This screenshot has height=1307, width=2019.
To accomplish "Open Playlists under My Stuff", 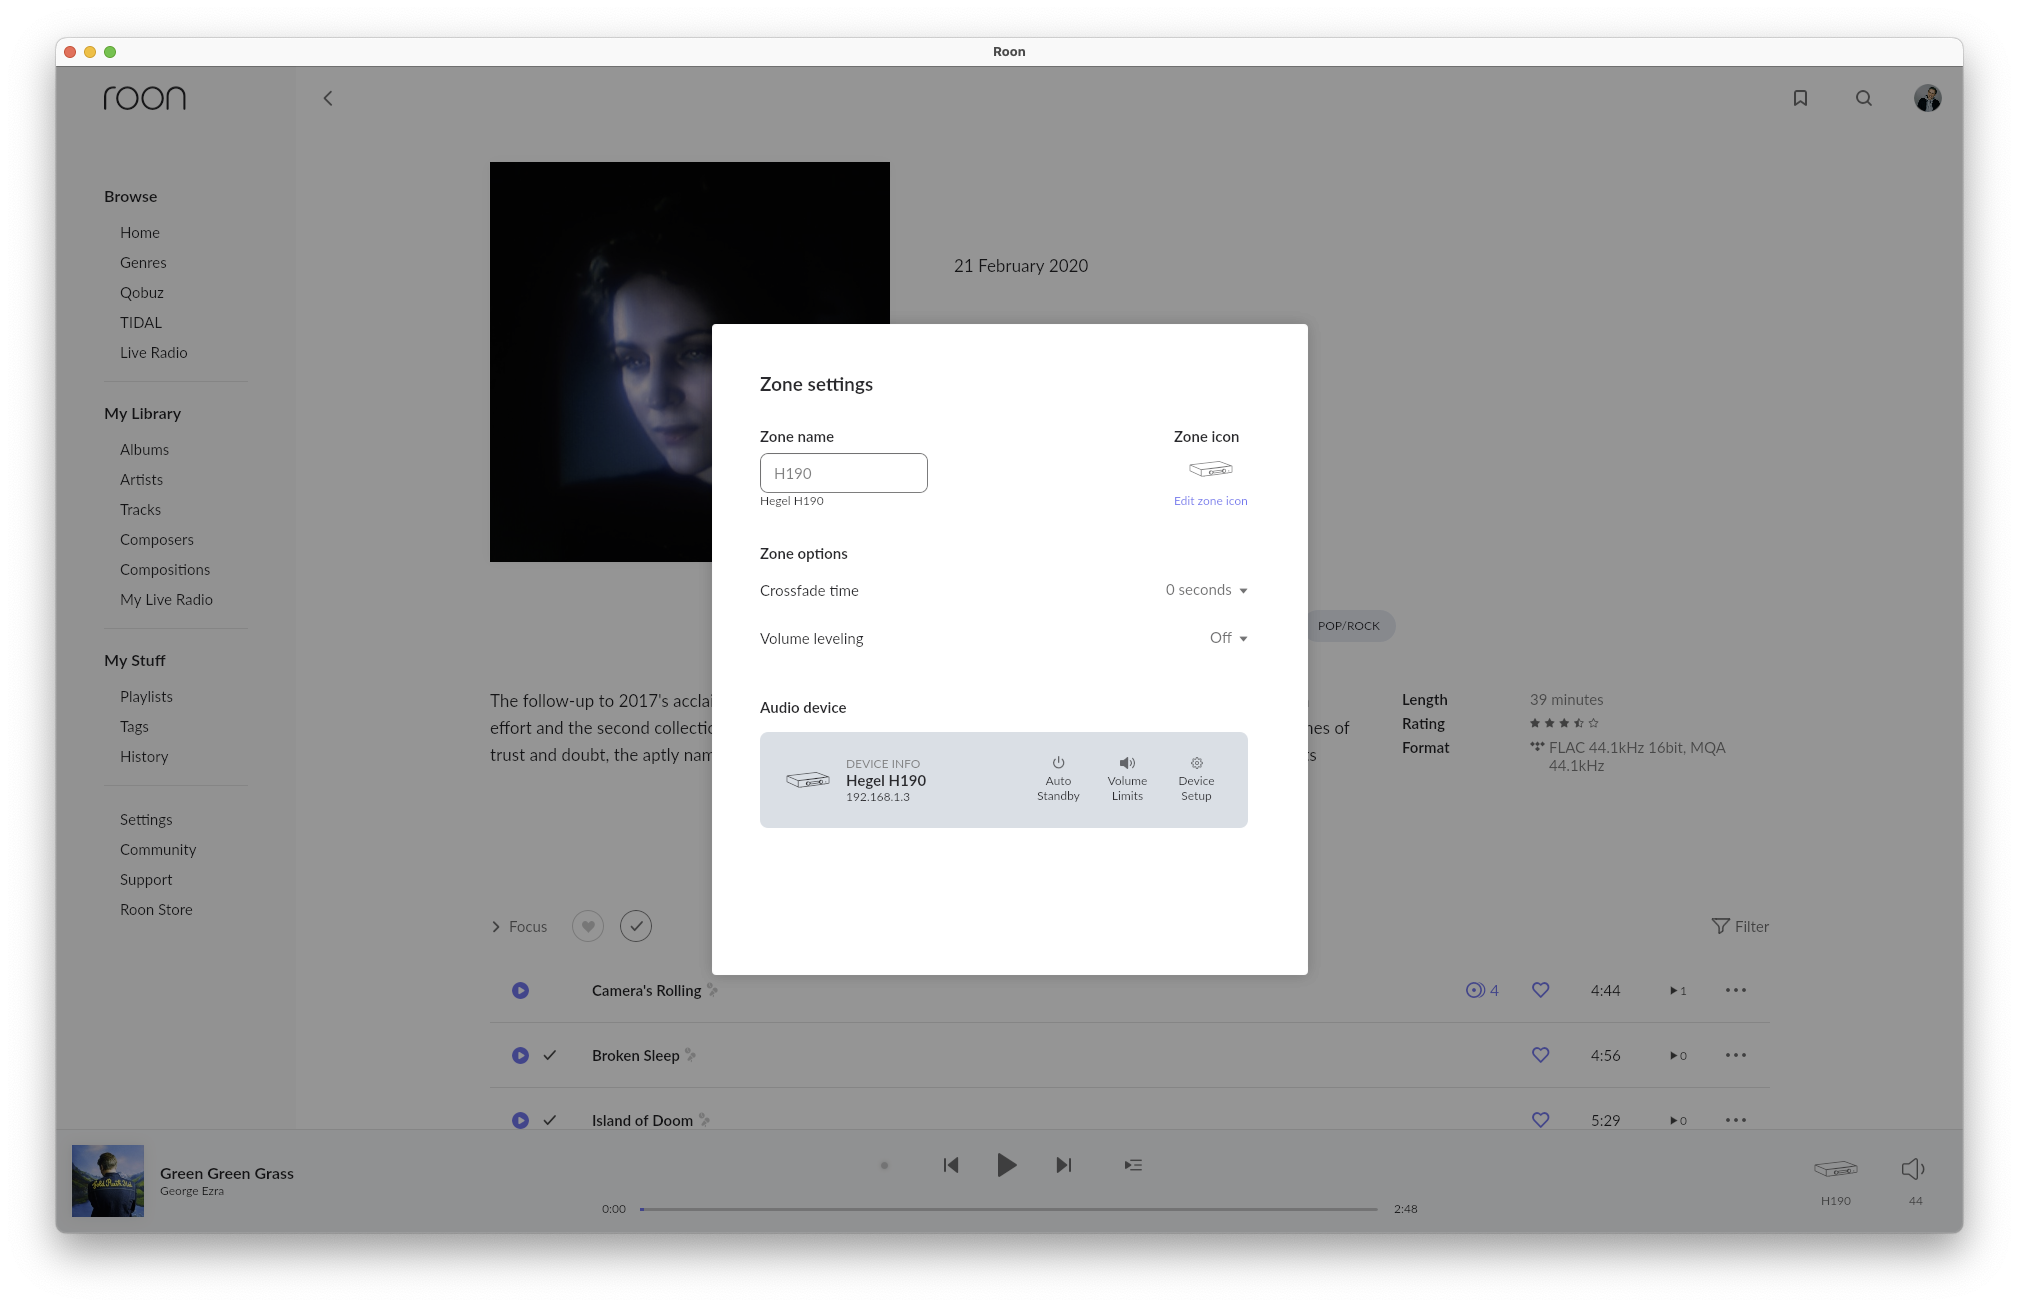I will 146,696.
